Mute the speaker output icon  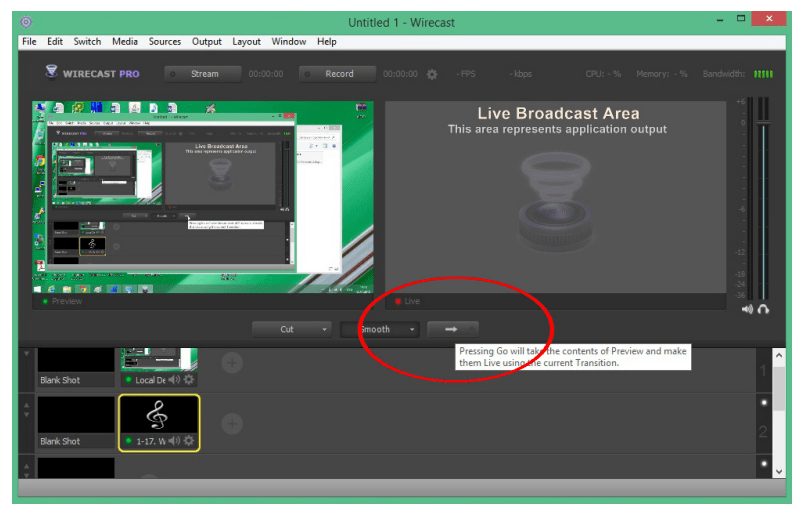point(747,309)
